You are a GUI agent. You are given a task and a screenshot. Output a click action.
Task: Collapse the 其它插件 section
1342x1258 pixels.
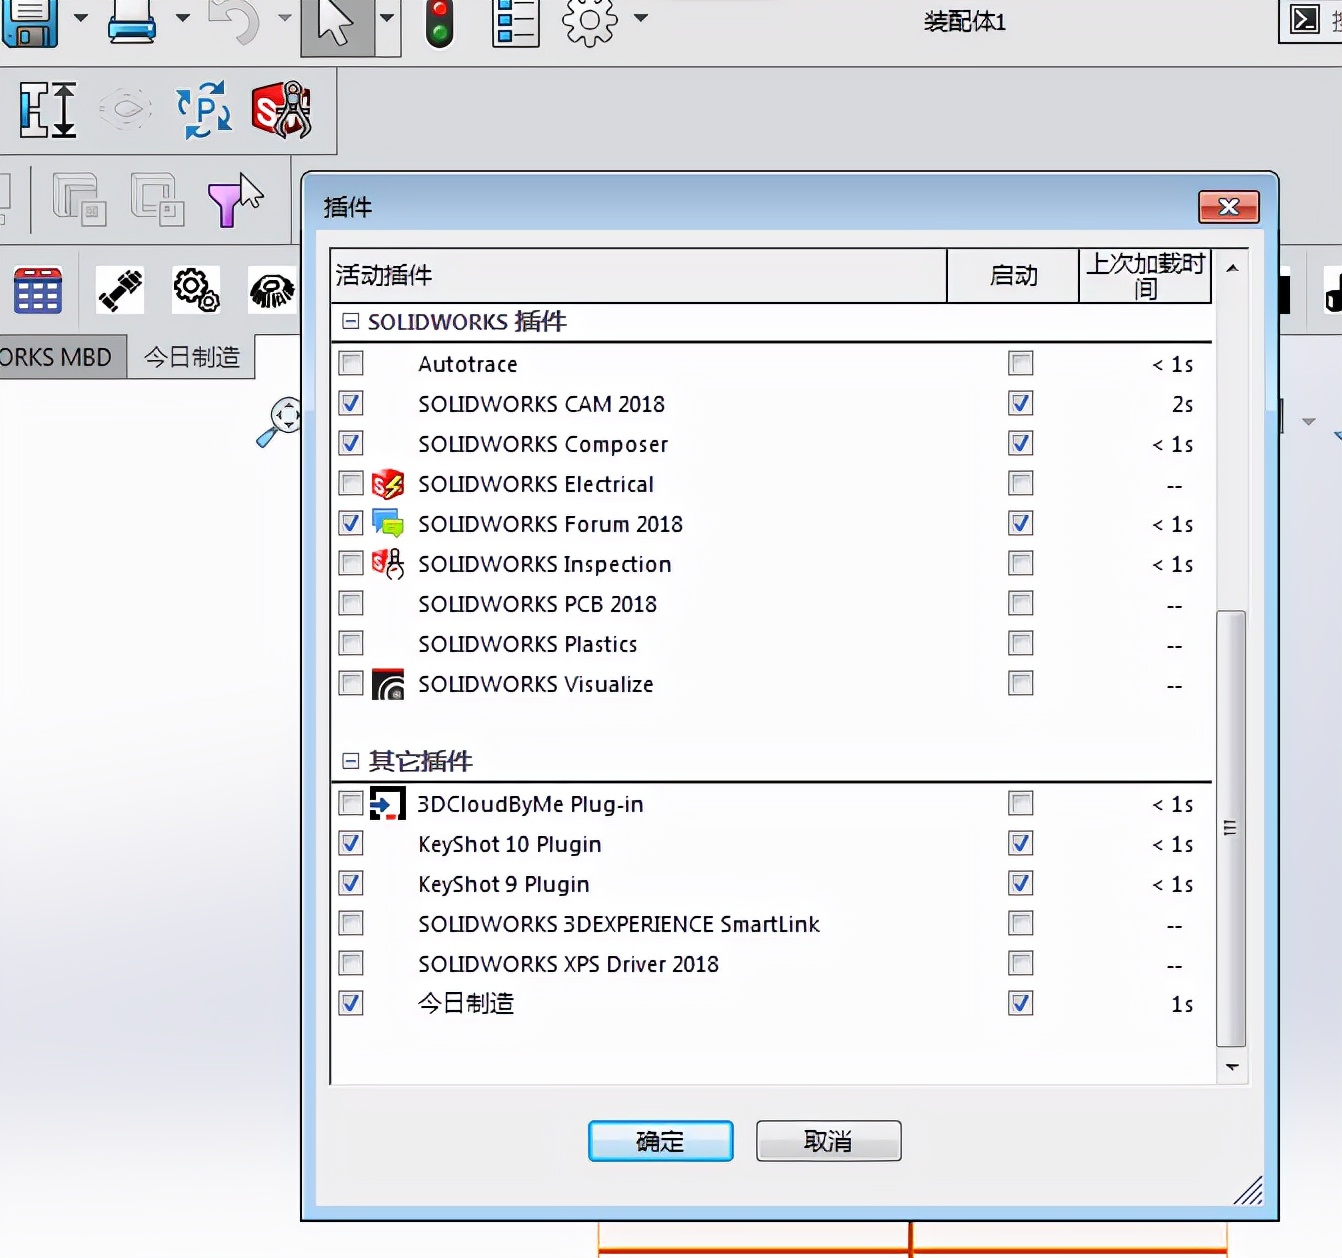click(x=350, y=761)
